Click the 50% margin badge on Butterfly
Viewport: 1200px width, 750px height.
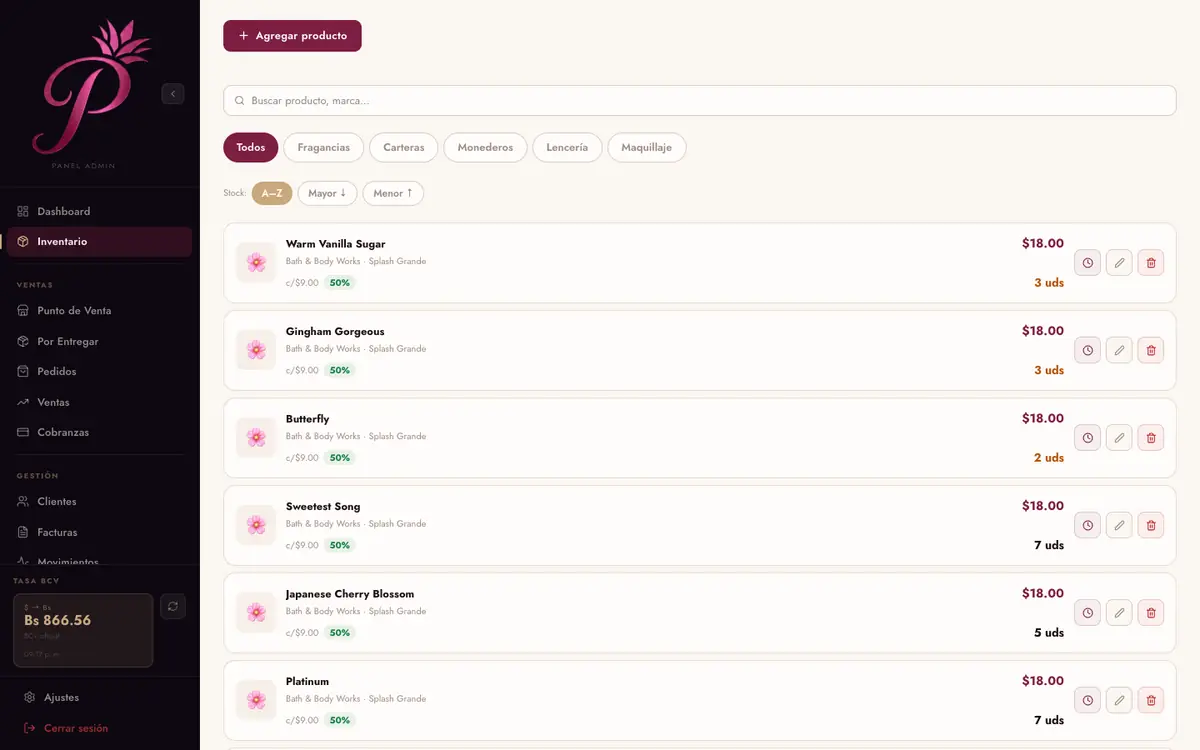(x=340, y=458)
